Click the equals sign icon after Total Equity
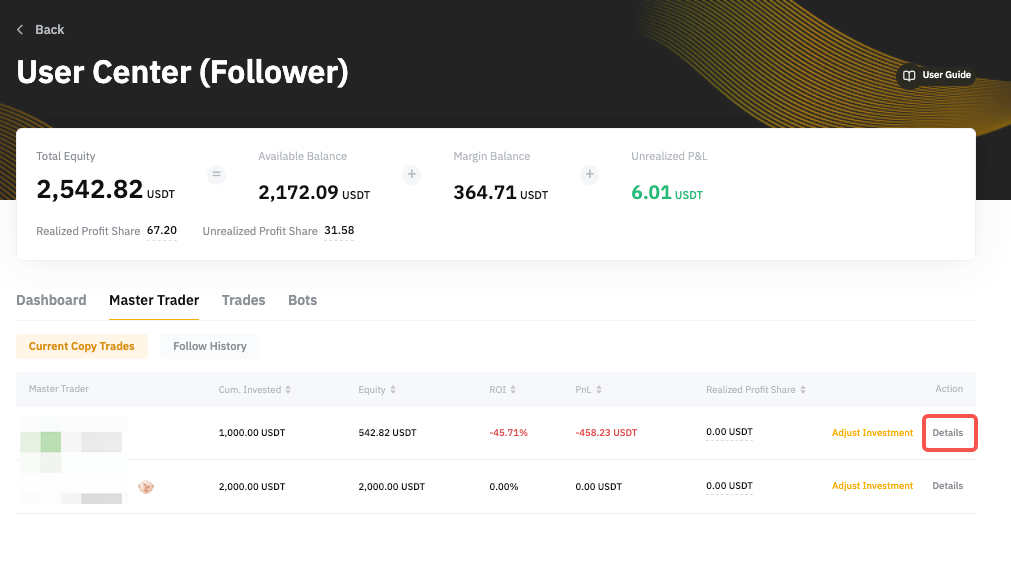1011x572 pixels. coord(216,174)
